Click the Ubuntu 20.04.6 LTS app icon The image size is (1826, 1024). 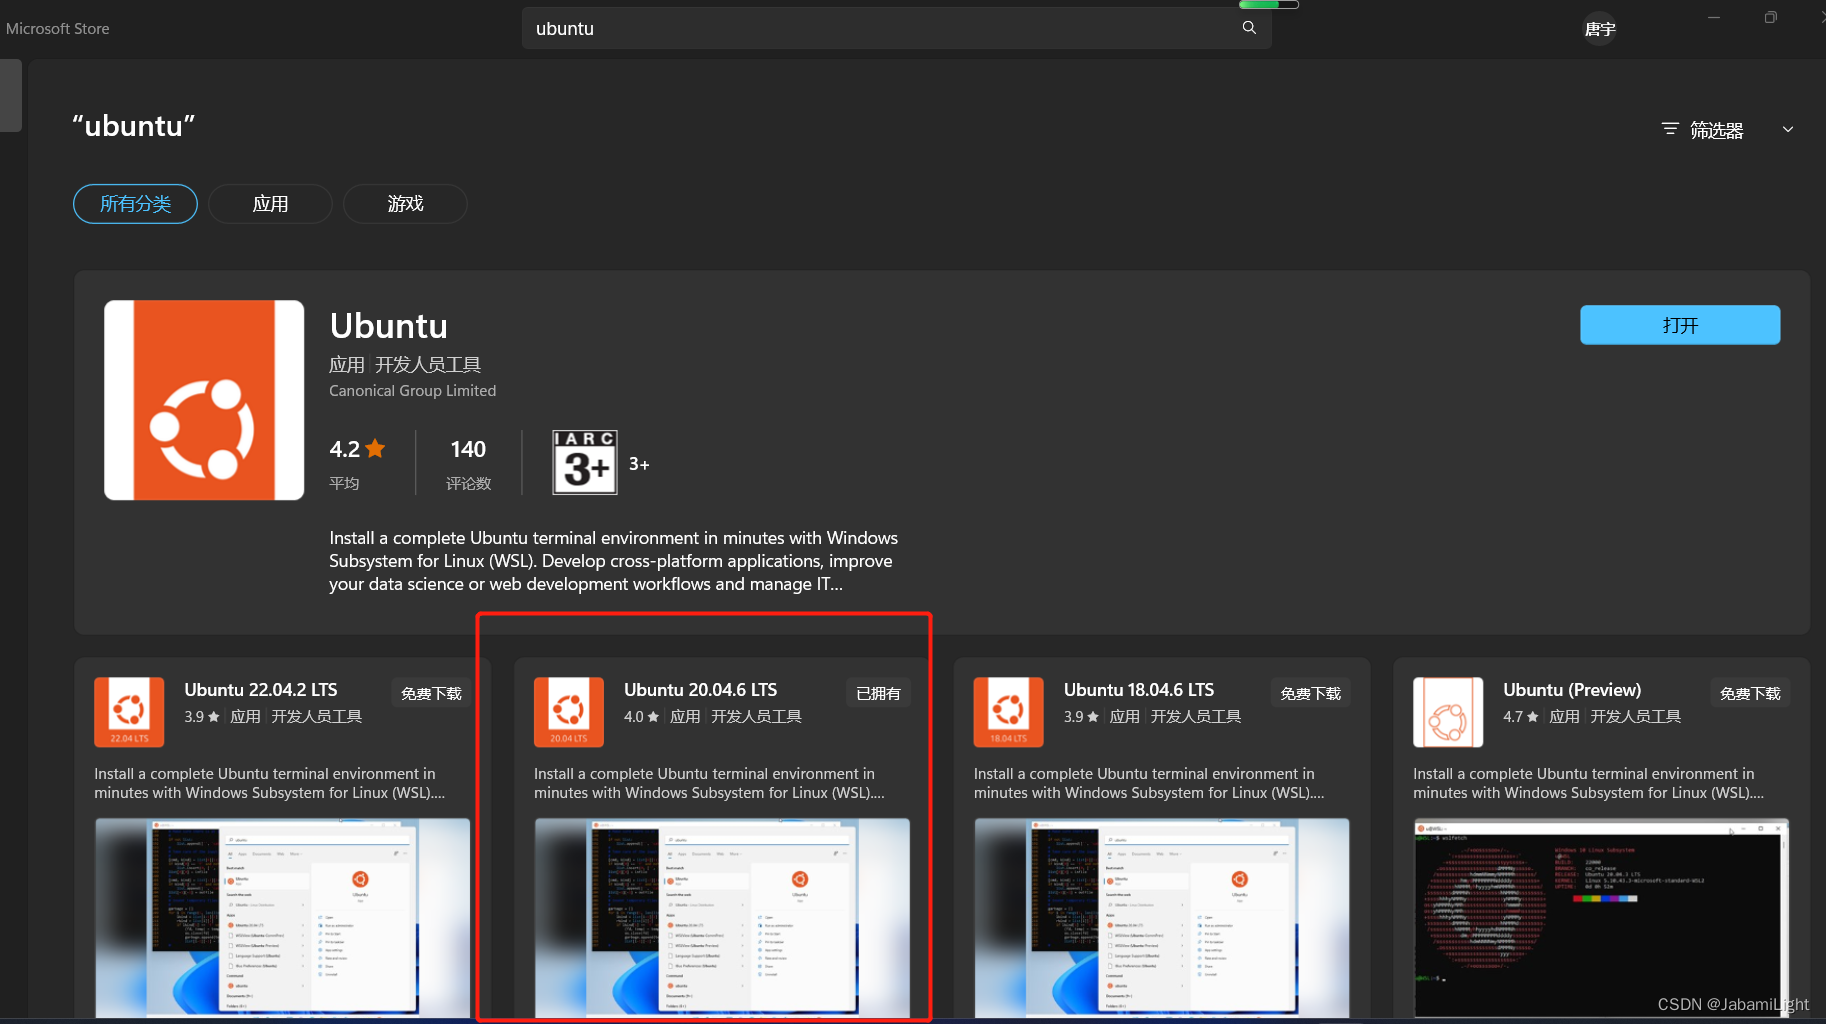pos(569,712)
